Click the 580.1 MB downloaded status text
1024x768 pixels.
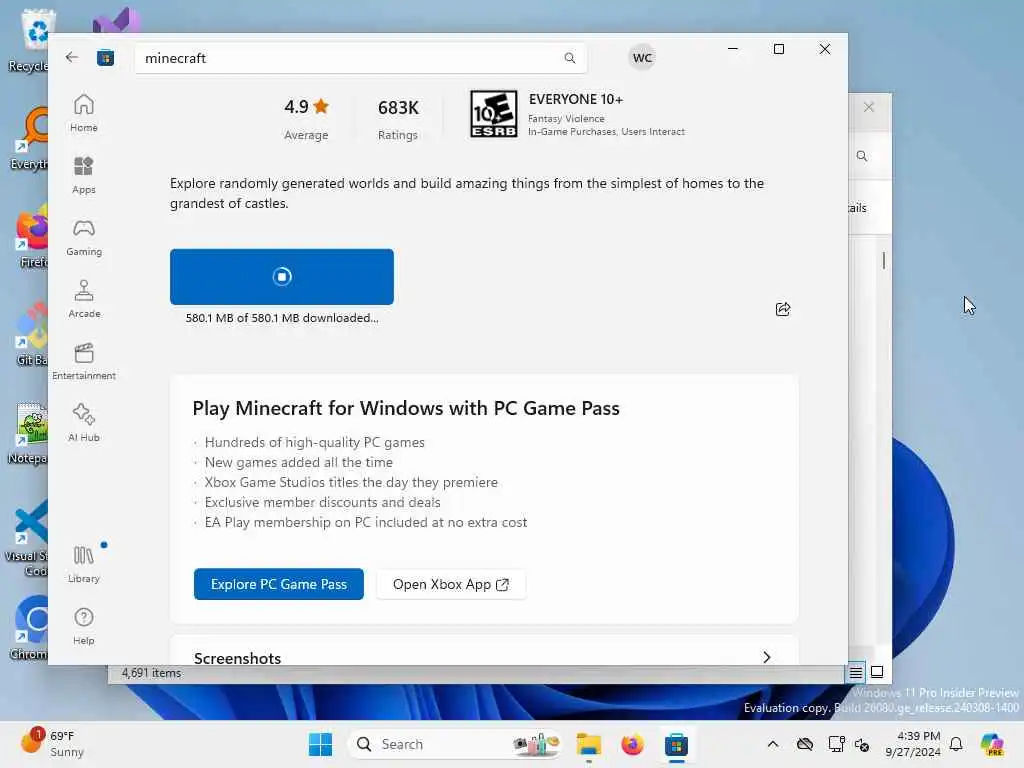[x=282, y=318]
